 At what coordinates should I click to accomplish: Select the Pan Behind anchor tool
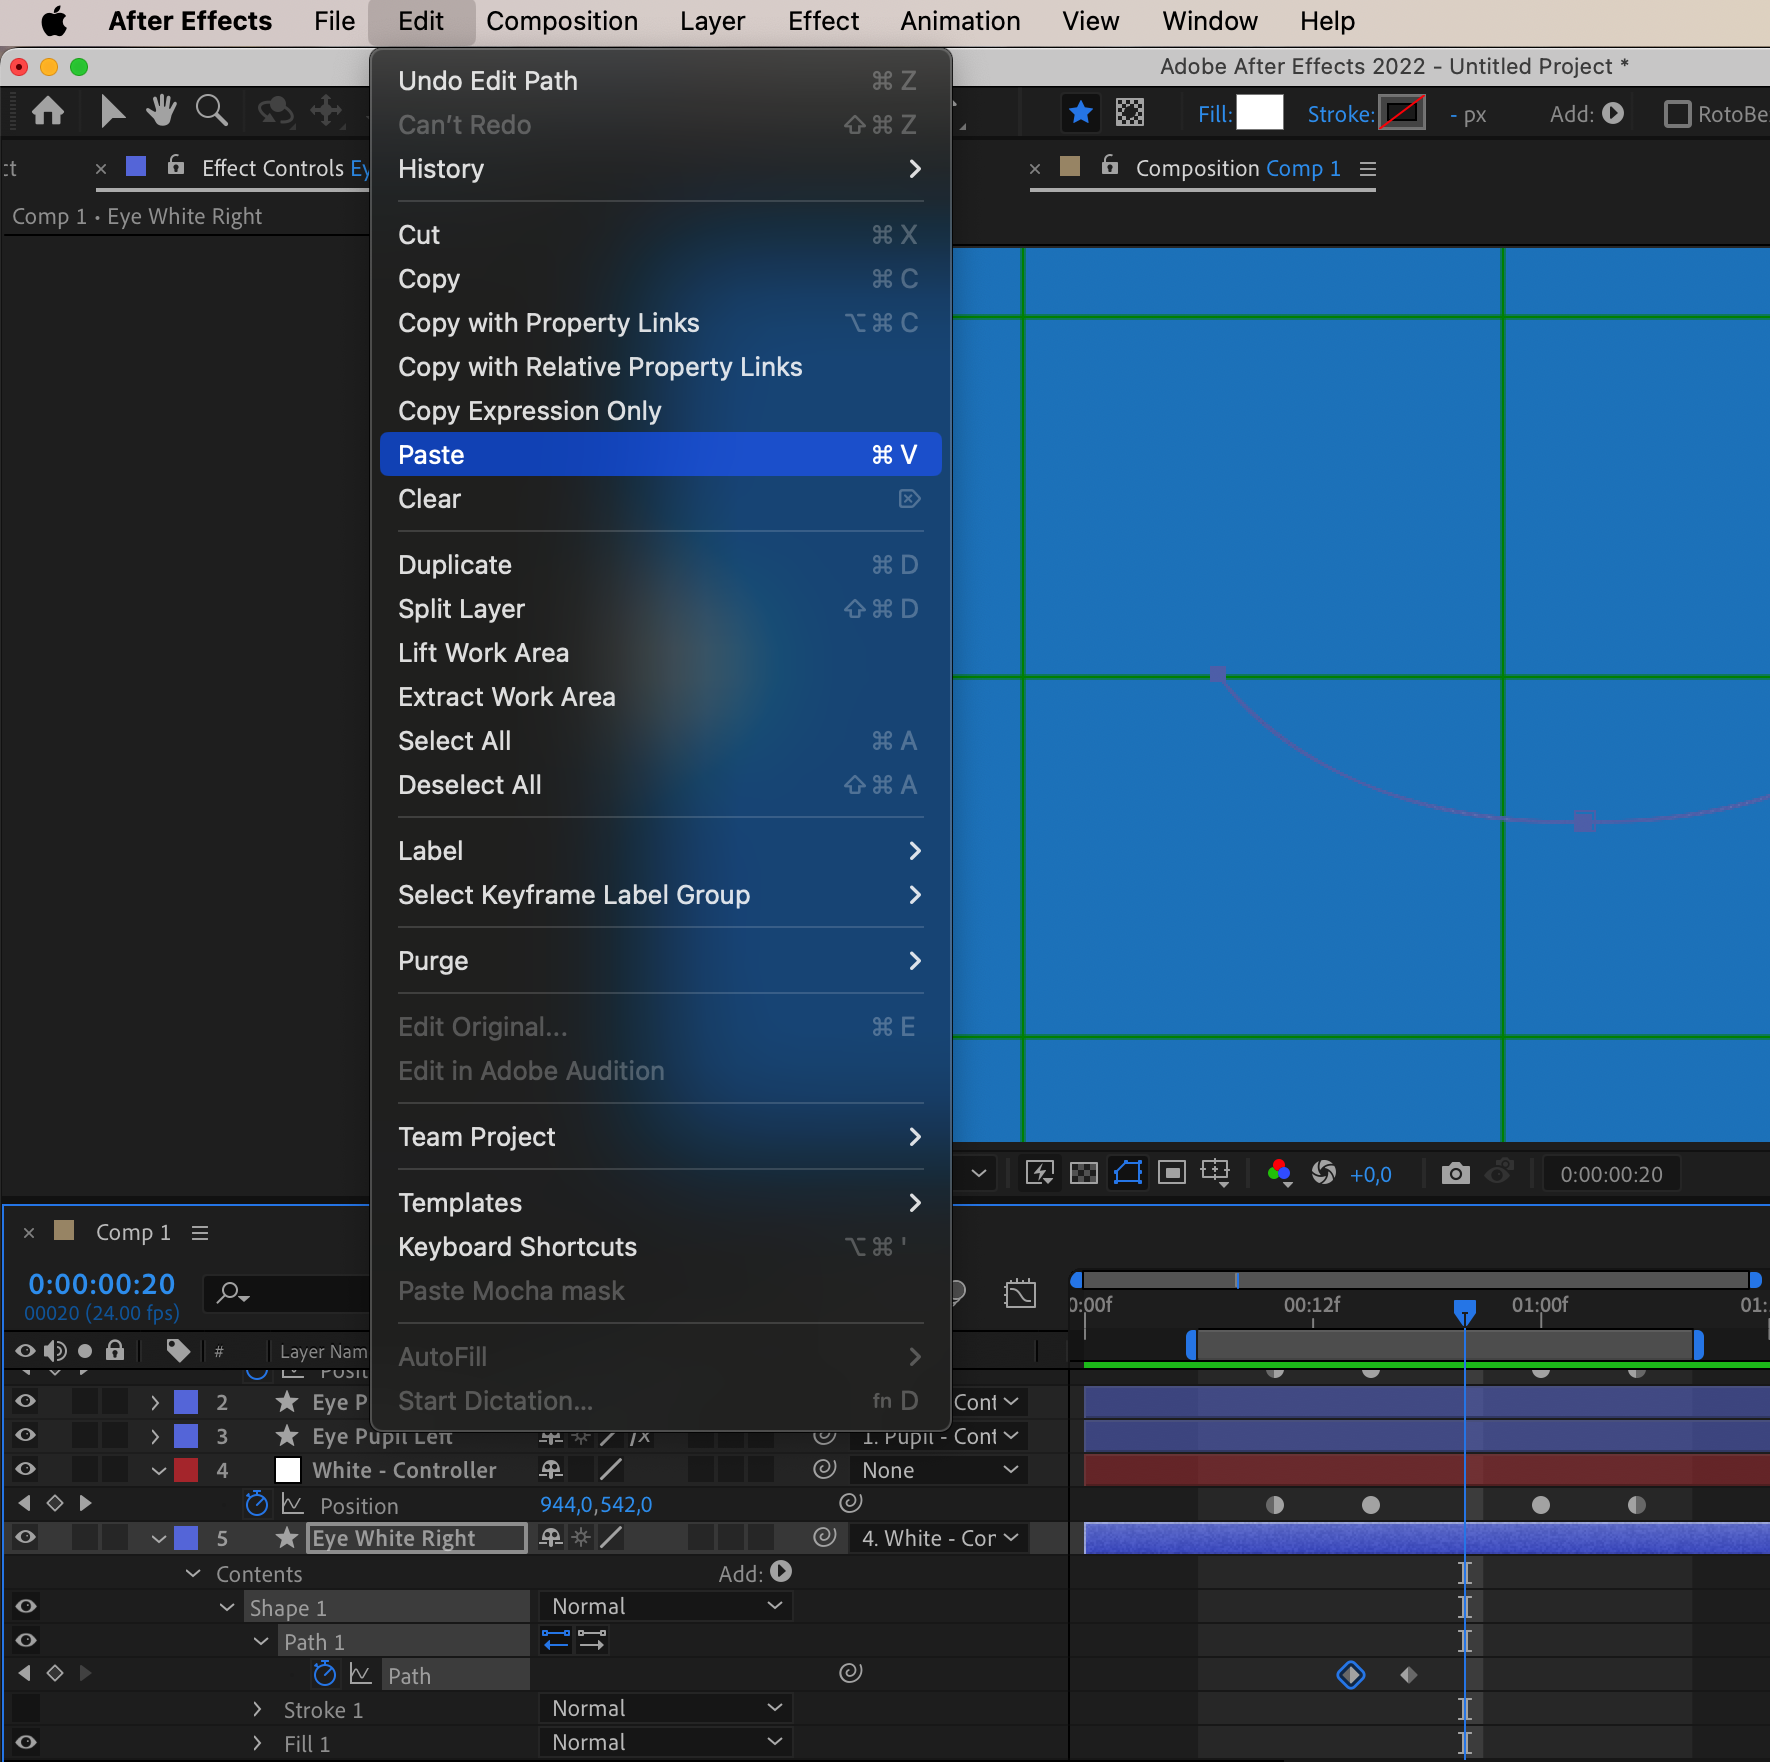[x=327, y=111]
